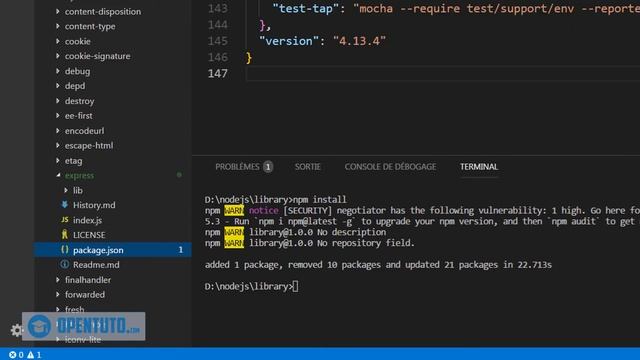Viewport: 640px width, 360px height.
Task: Click the 'npm install' command text
Action: click(x=320, y=200)
